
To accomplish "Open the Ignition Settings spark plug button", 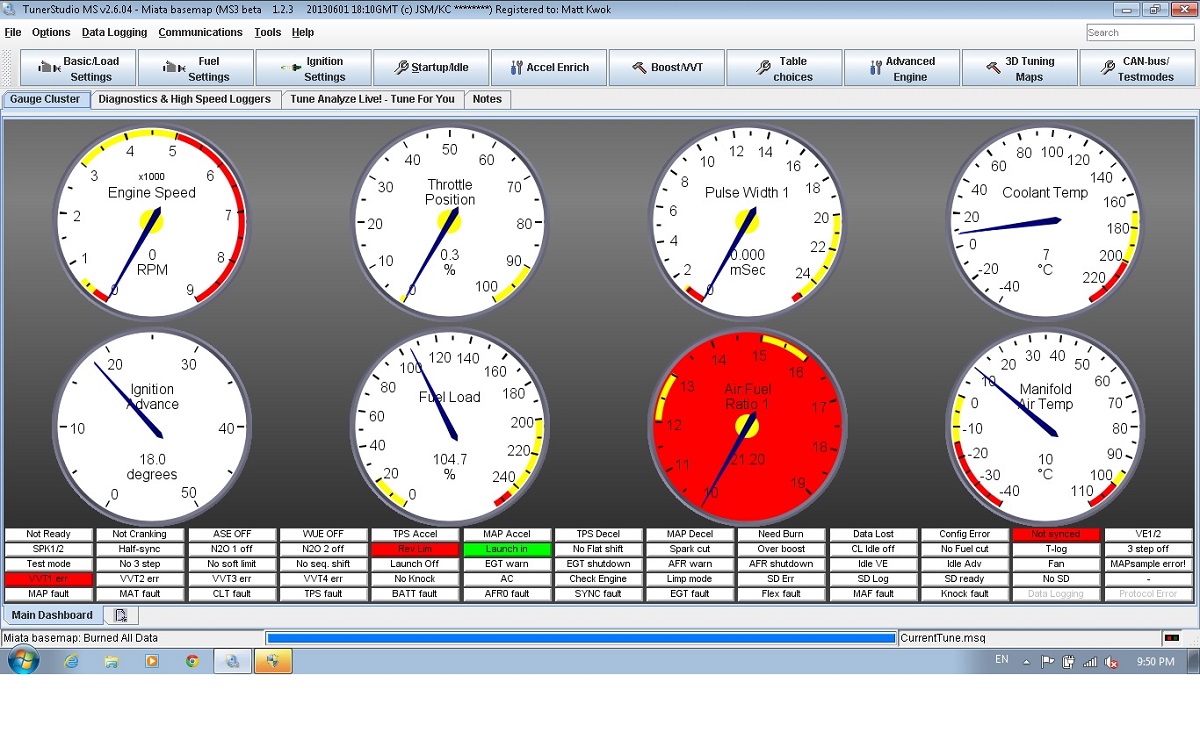I will tap(313, 68).
